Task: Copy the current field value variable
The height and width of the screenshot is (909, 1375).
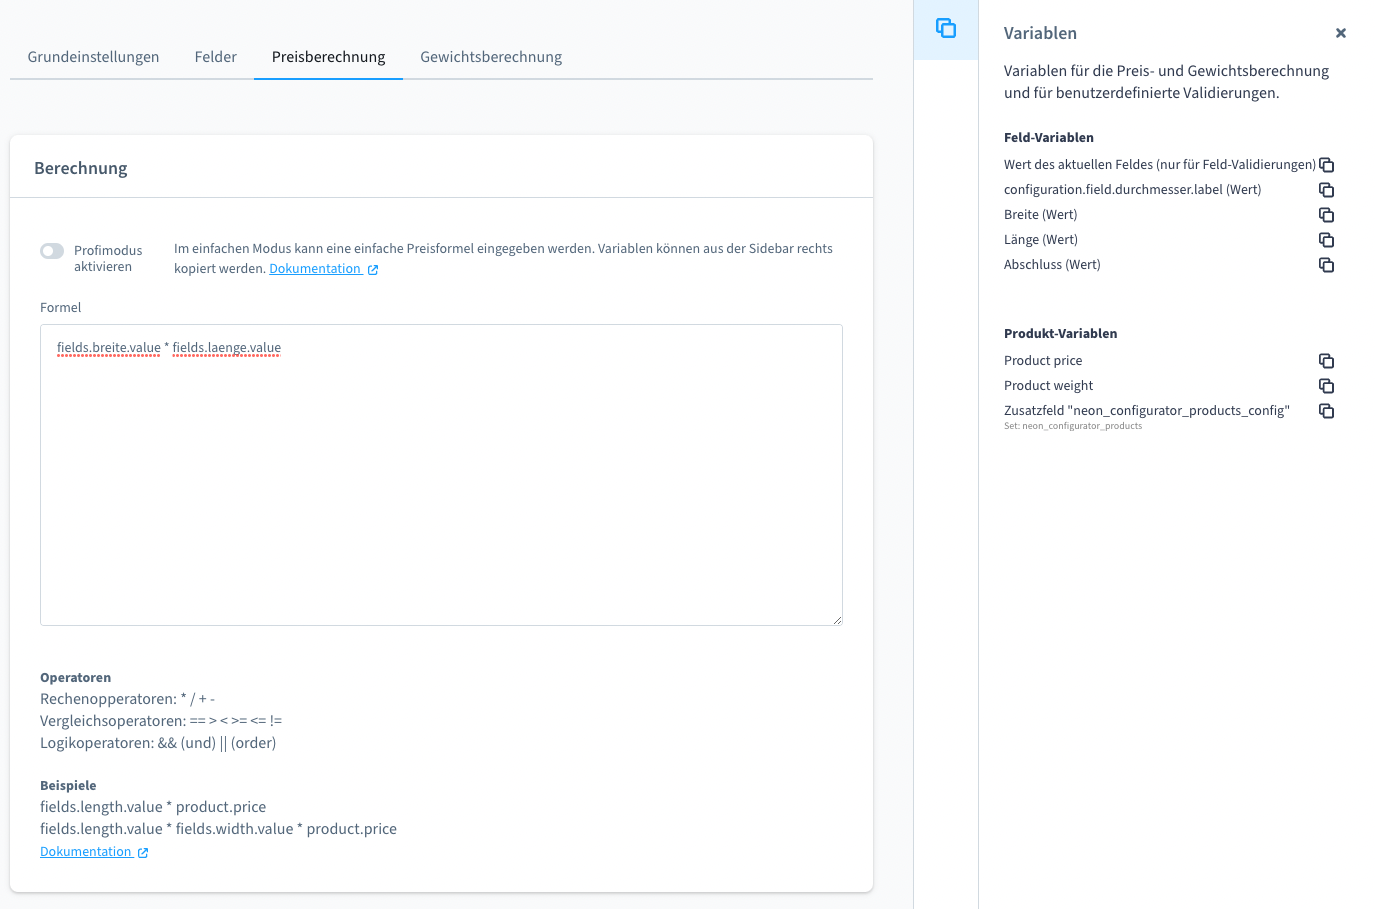Action: [1326, 165]
